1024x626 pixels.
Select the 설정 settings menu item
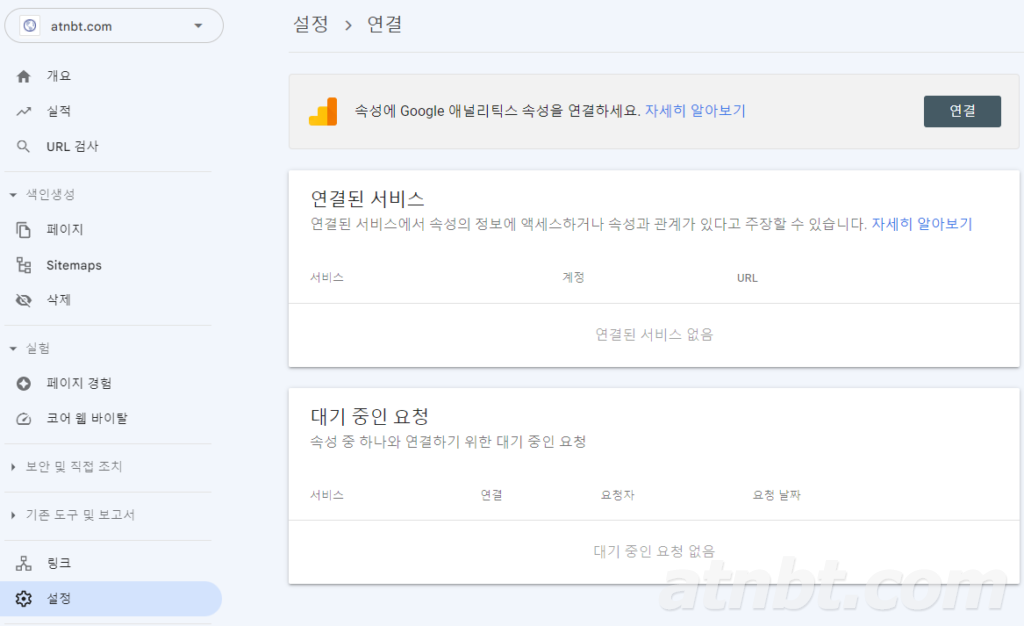(111, 599)
